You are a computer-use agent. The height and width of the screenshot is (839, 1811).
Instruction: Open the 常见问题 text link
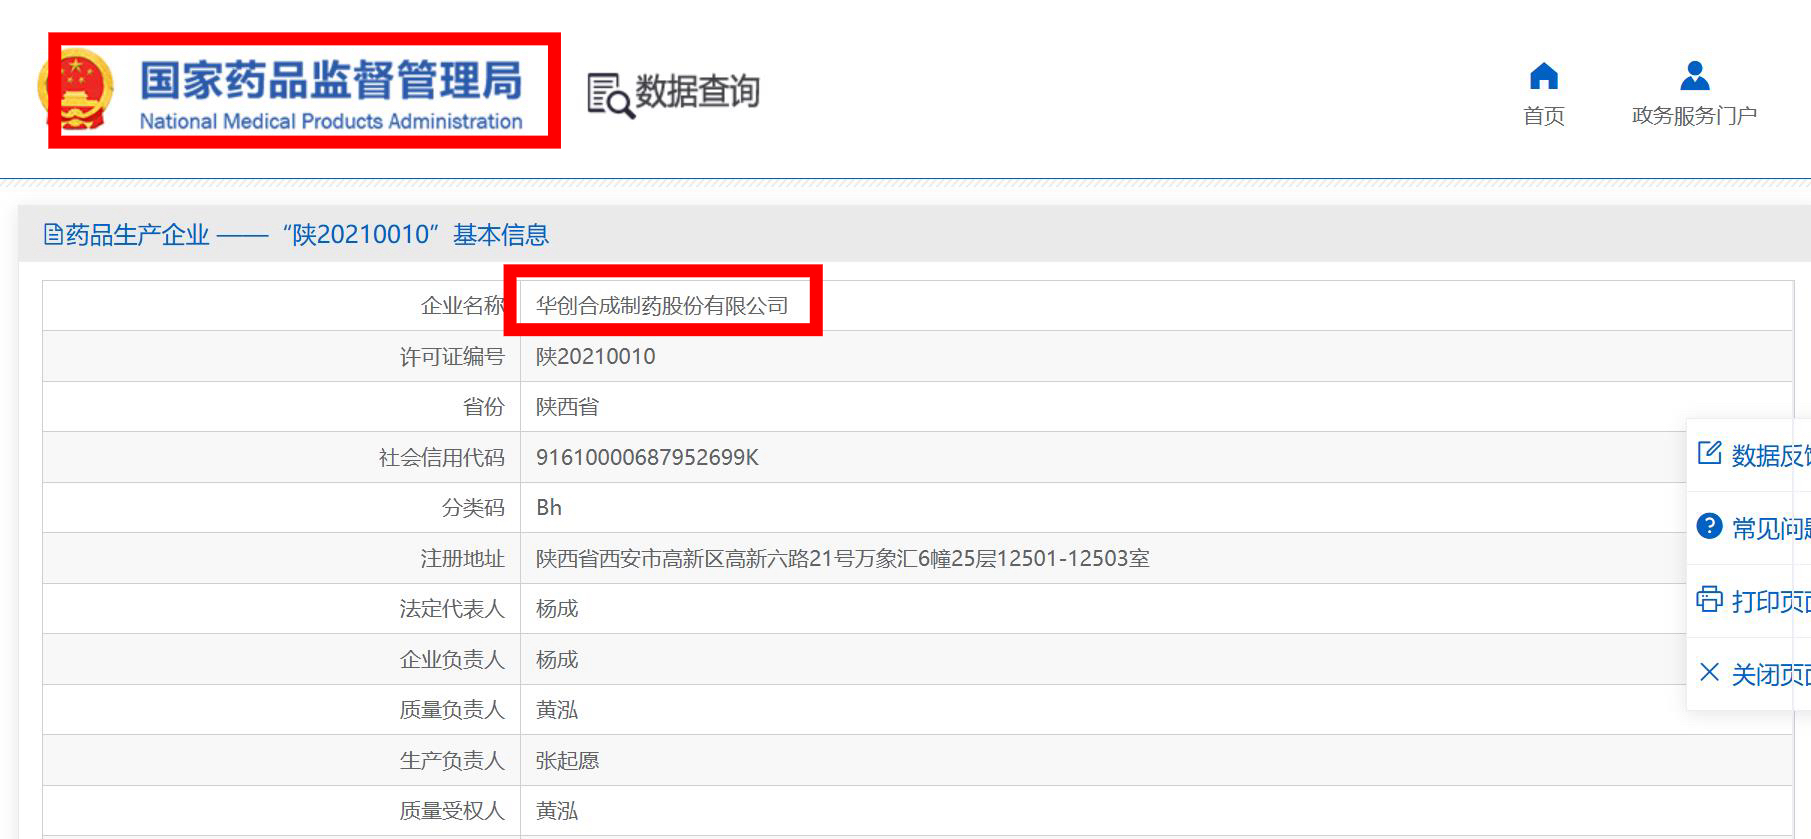tap(1771, 528)
